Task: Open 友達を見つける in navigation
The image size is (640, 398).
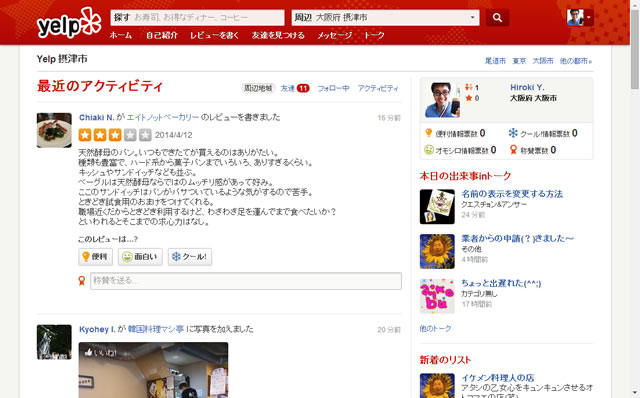Action: [x=278, y=36]
